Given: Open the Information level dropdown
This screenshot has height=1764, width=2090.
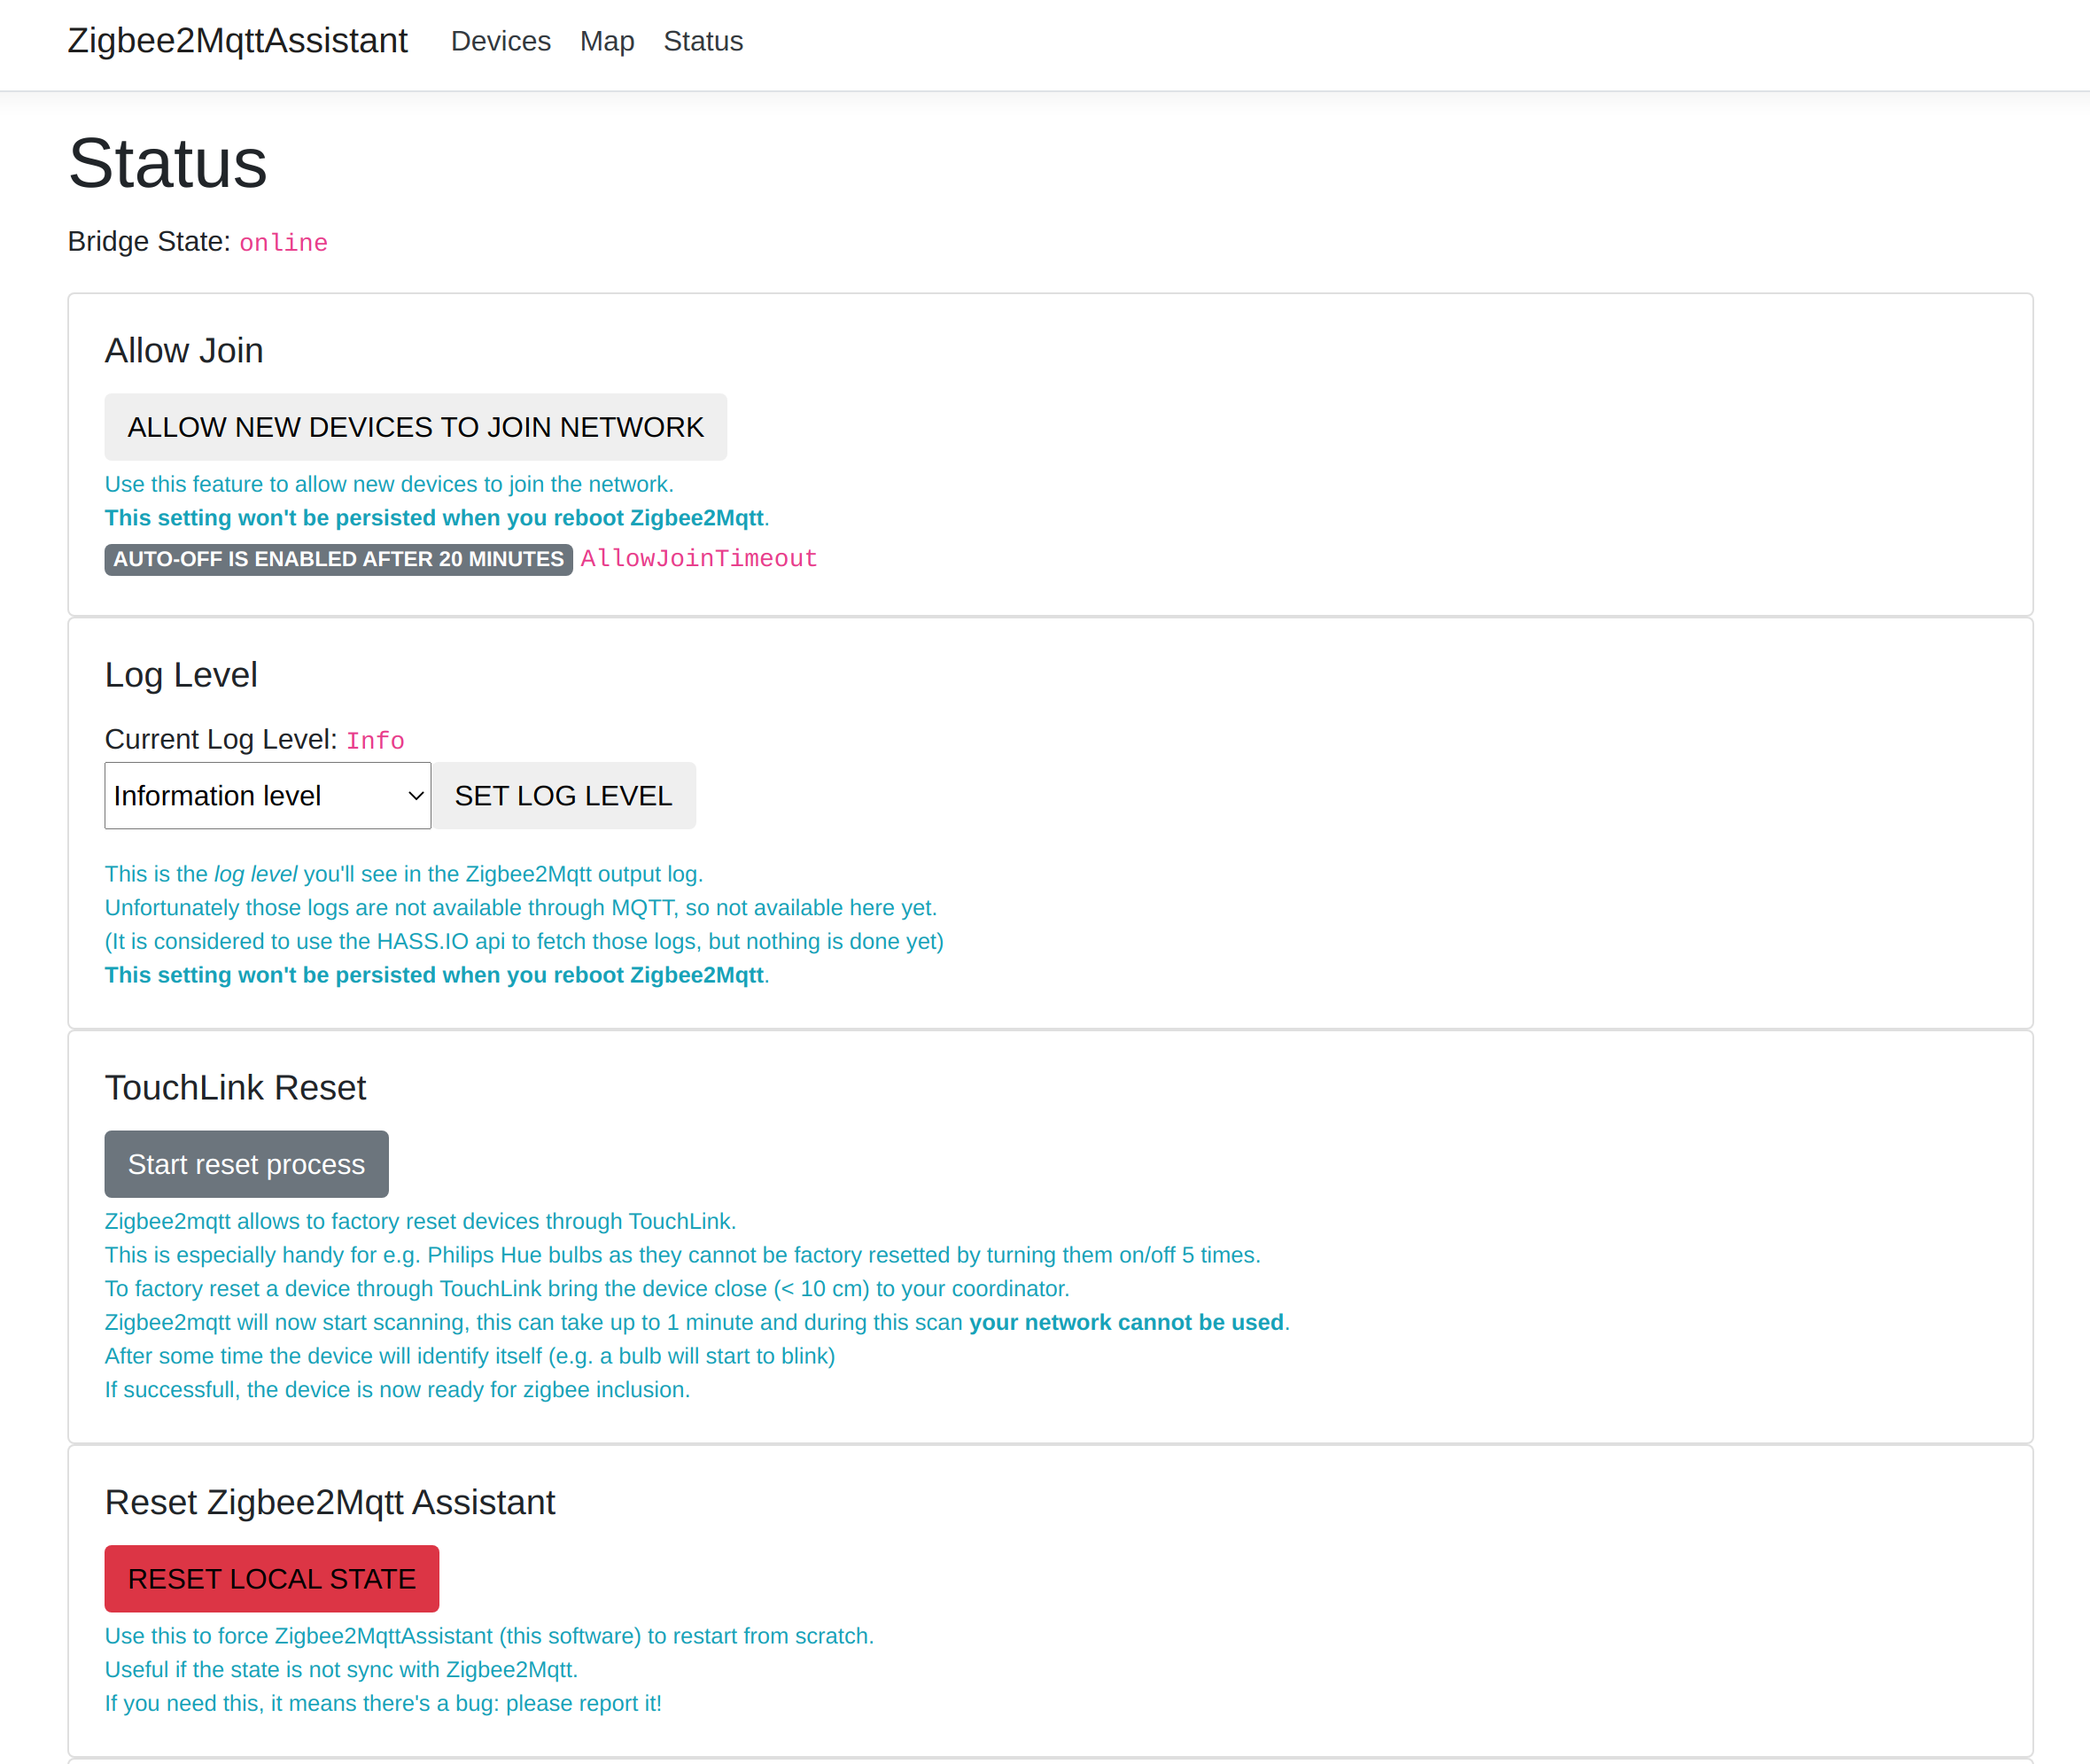Looking at the screenshot, I should point(267,796).
